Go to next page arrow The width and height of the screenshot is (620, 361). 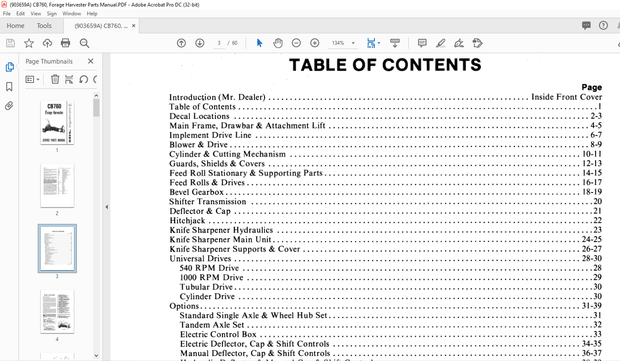point(200,43)
